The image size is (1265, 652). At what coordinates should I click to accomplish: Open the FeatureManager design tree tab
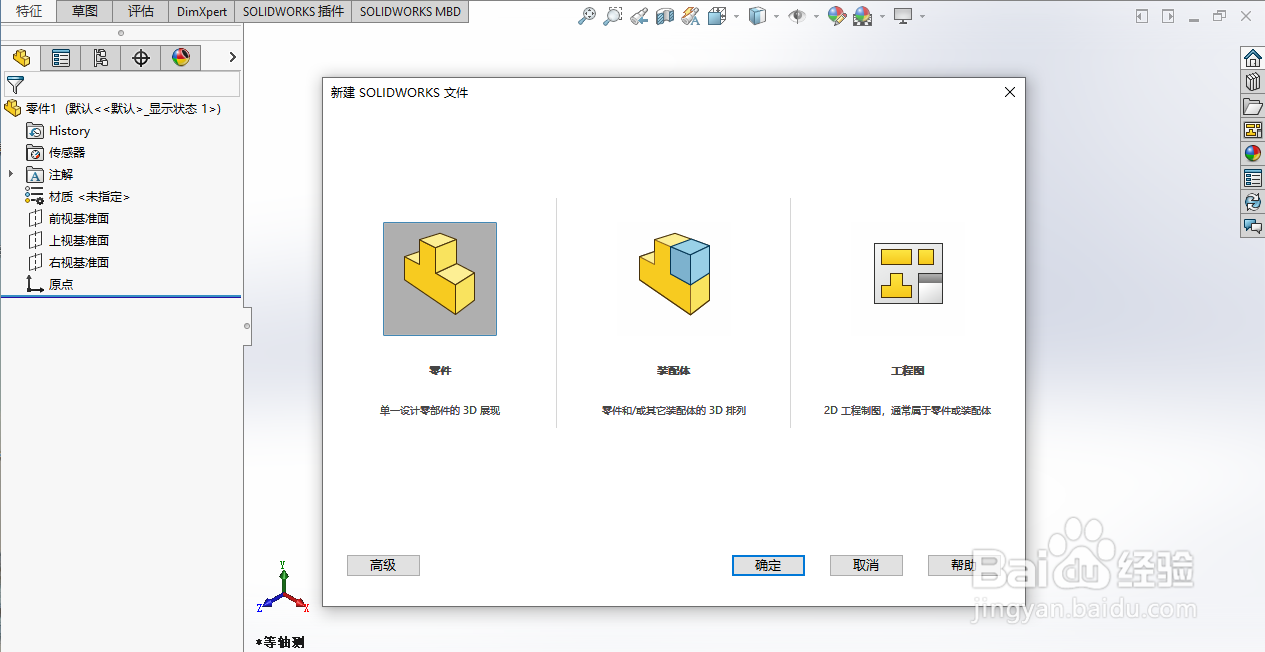pyautogui.click(x=21, y=58)
